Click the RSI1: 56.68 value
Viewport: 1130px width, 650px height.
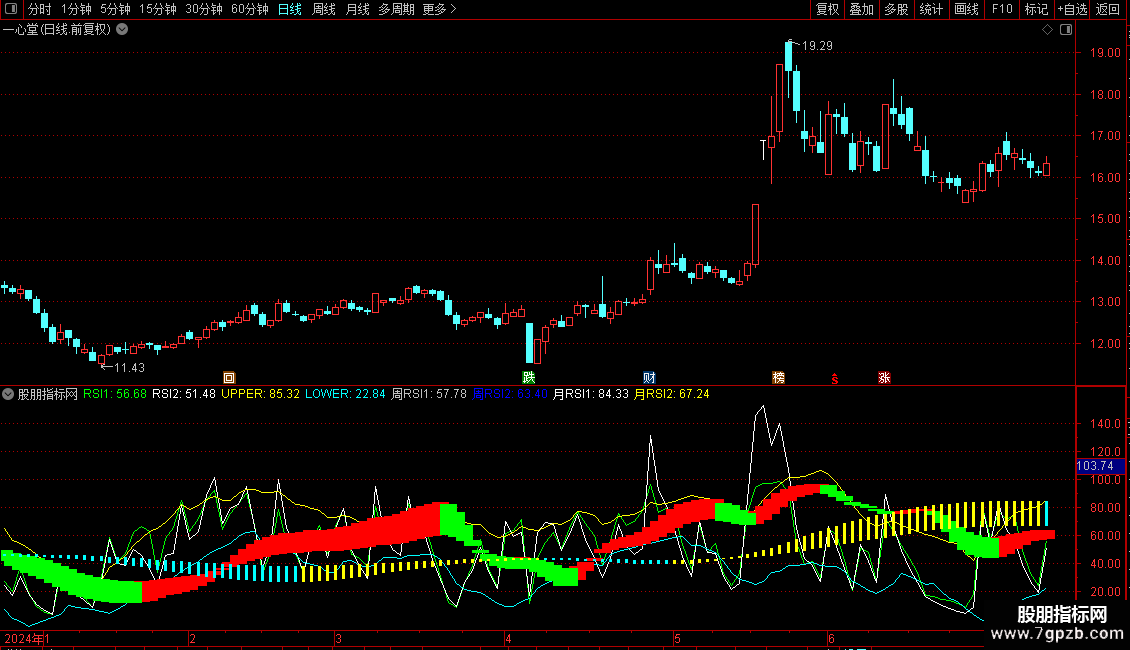[x=115, y=394]
